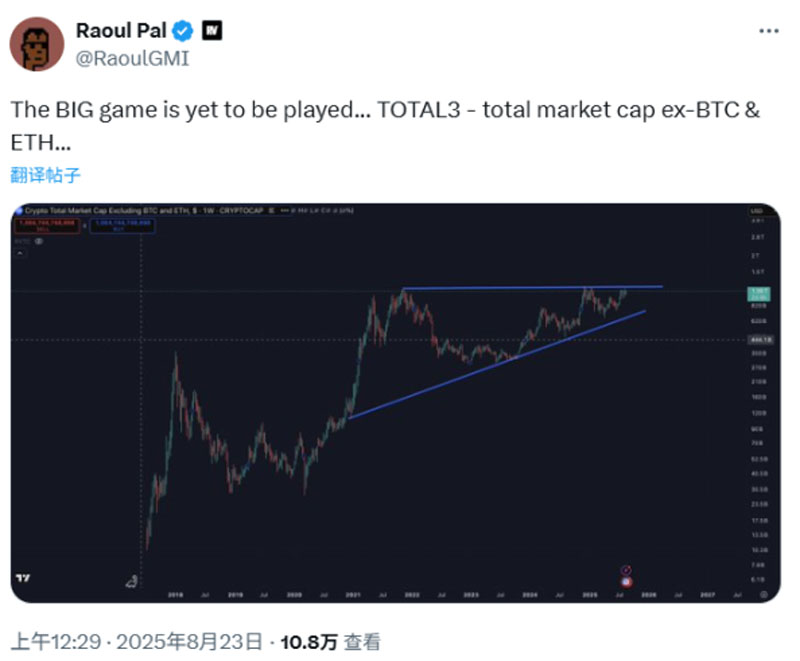Click the 翻译帖子 translate post link

click(45, 175)
